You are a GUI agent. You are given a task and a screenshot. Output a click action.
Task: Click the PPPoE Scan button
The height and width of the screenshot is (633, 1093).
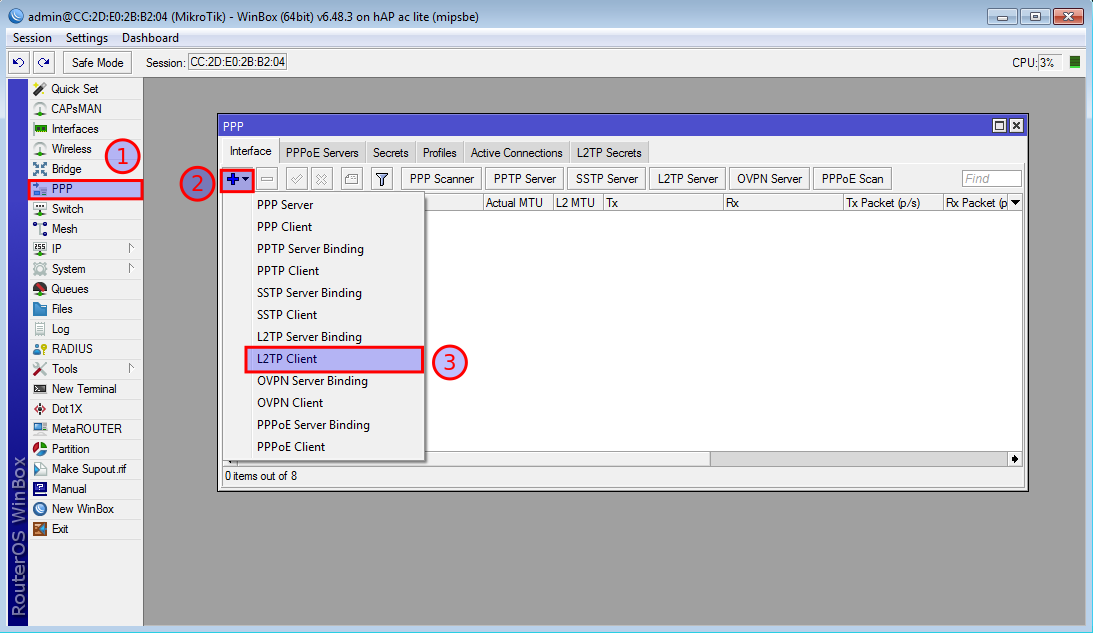pyautogui.click(x=853, y=179)
